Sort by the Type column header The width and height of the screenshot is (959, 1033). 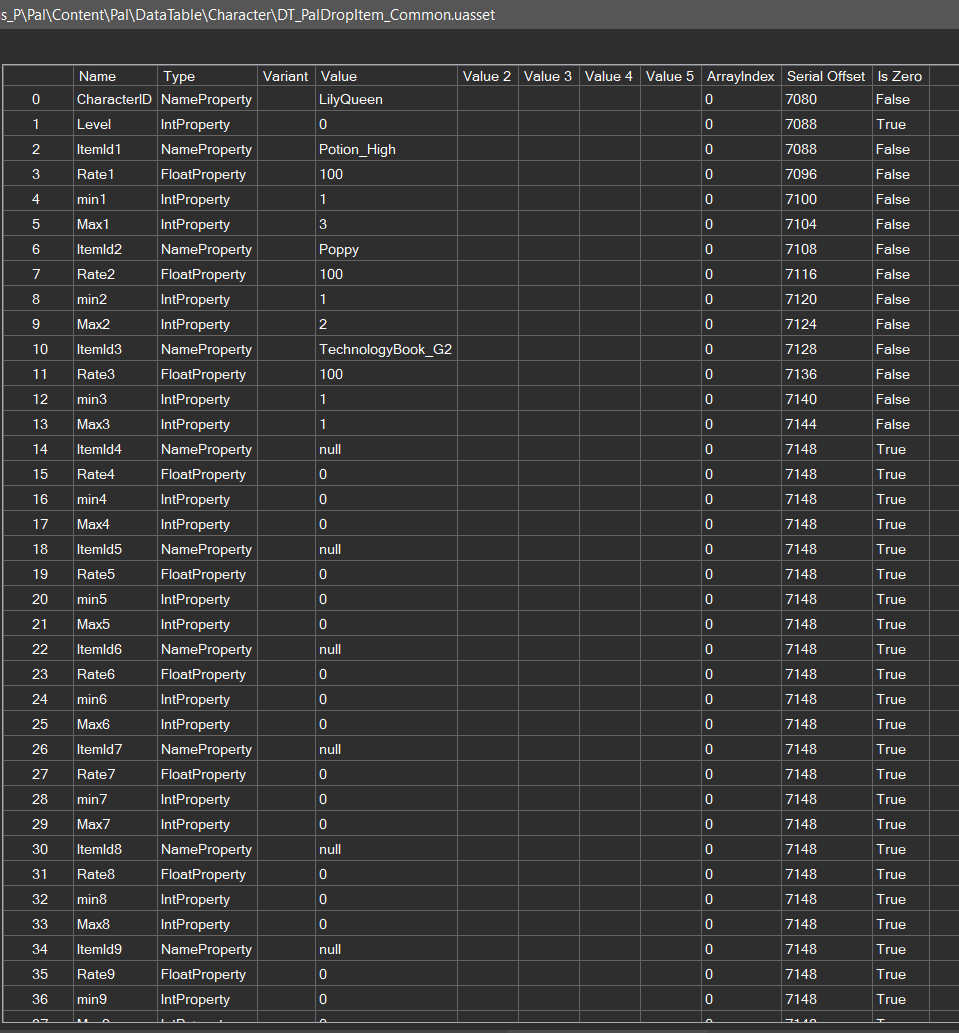point(207,76)
